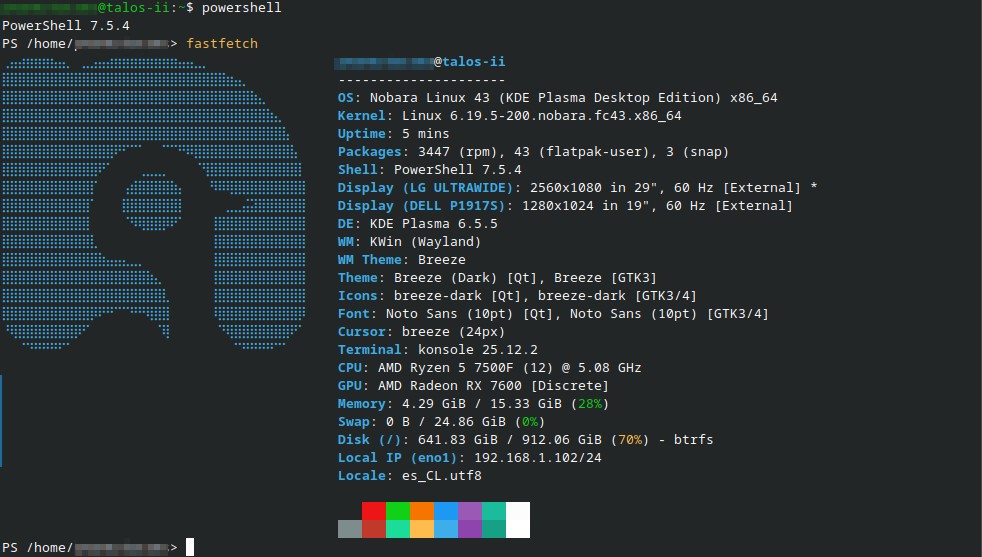
Task: Click the yellow '70%' disk percentage
Action: coord(630,440)
